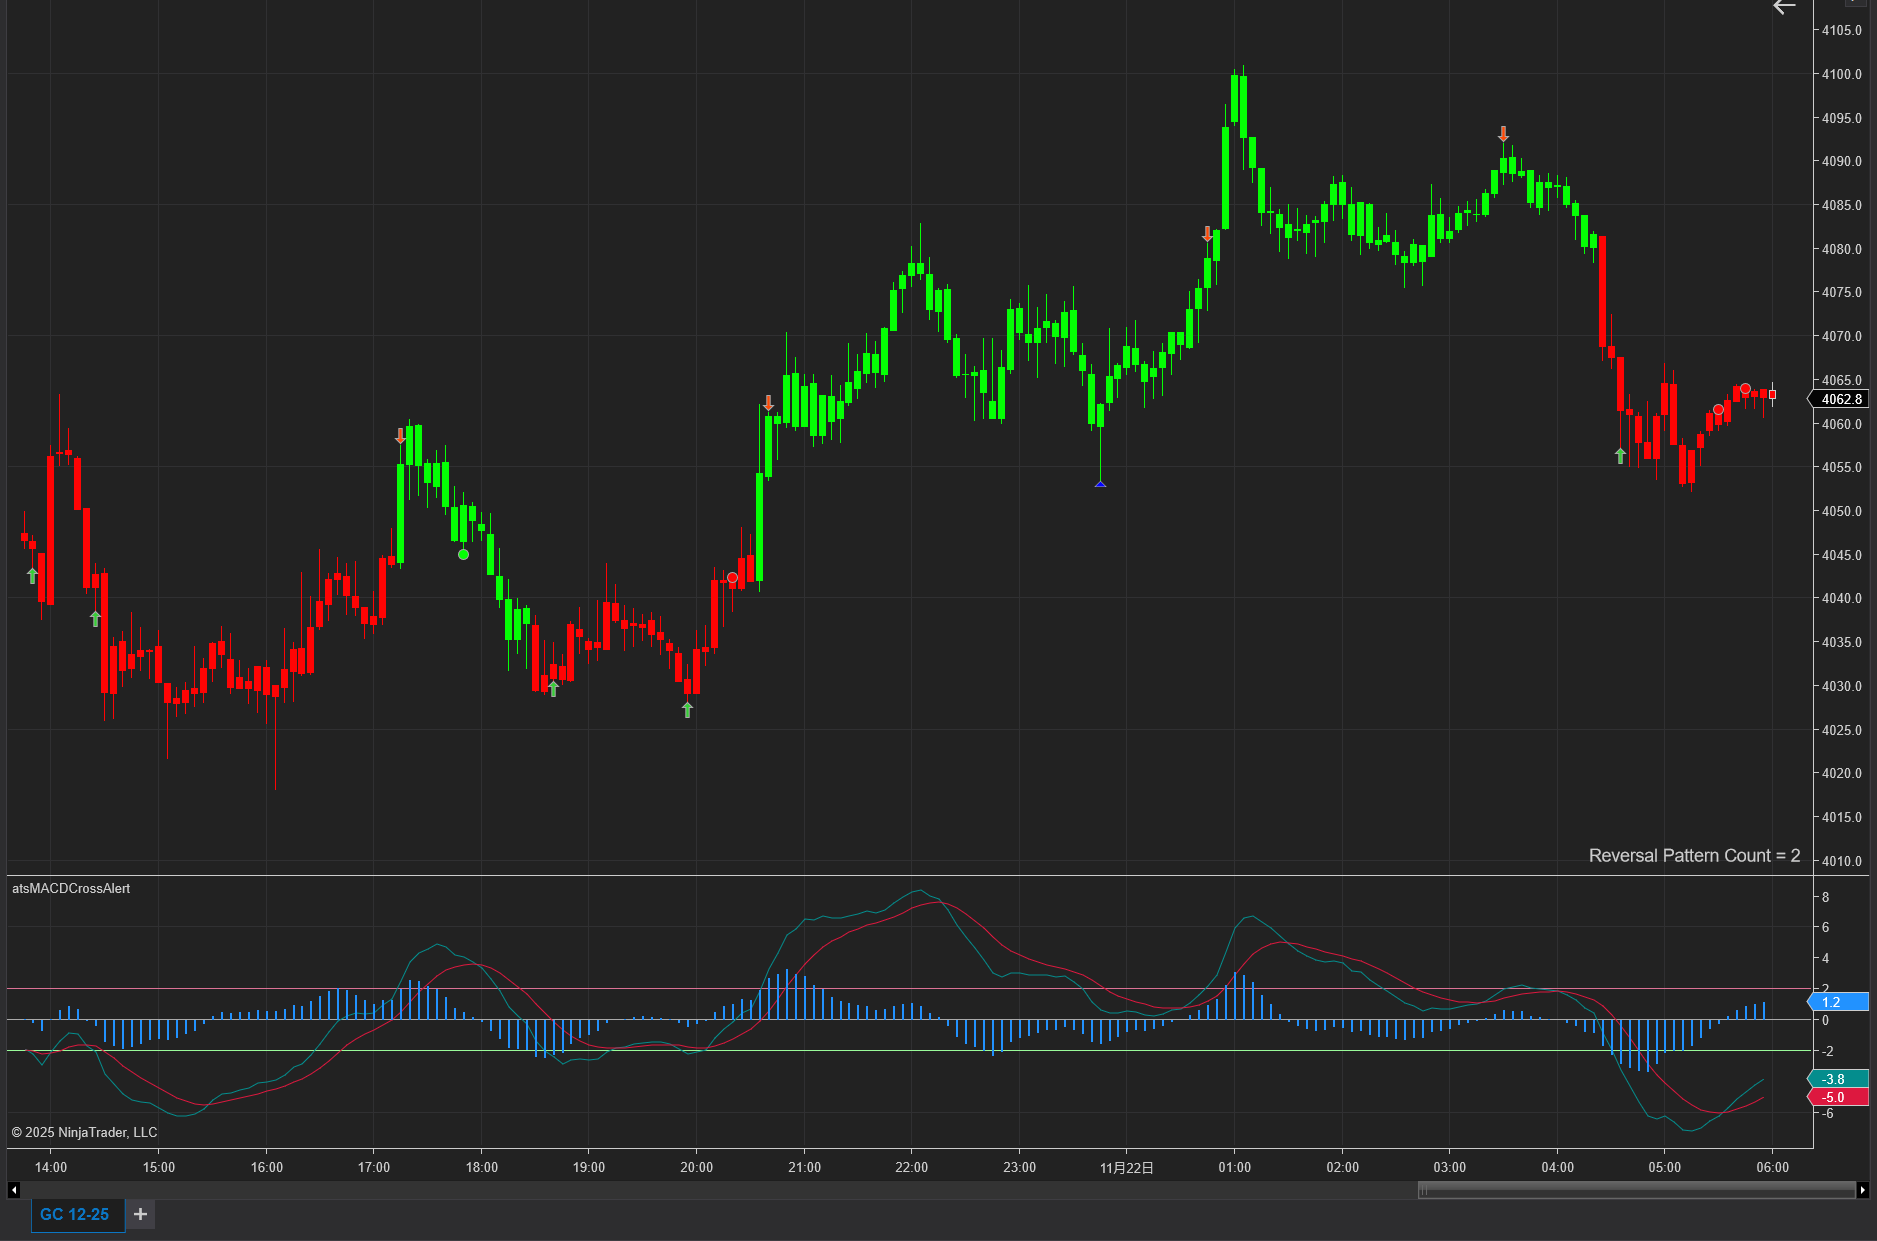Click the Reversal Pattern Count text
The height and width of the screenshot is (1241, 1877).
click(1694, 855)
